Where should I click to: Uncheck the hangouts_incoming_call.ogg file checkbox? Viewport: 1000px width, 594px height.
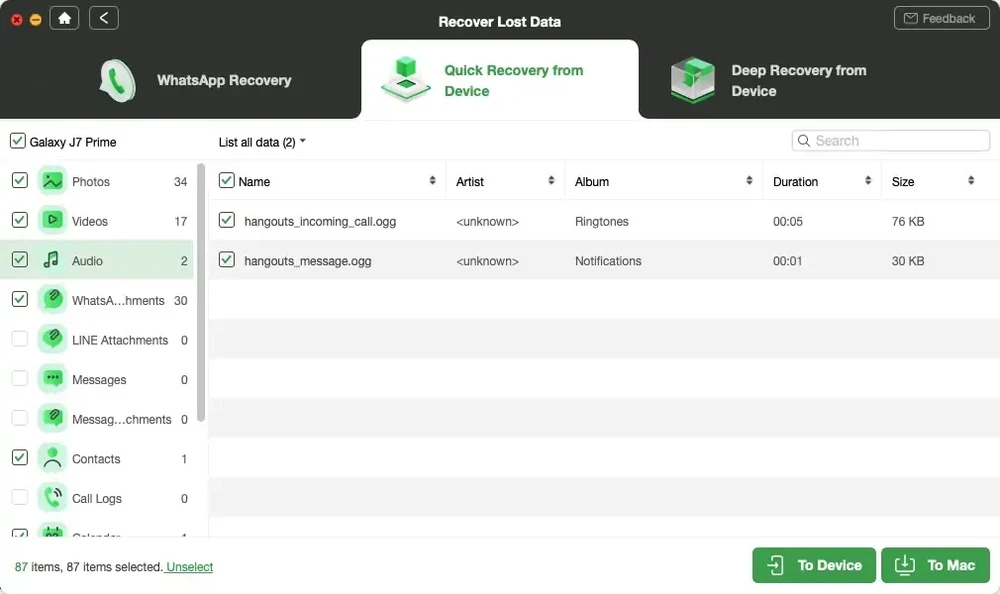click(x=227, y=221)
